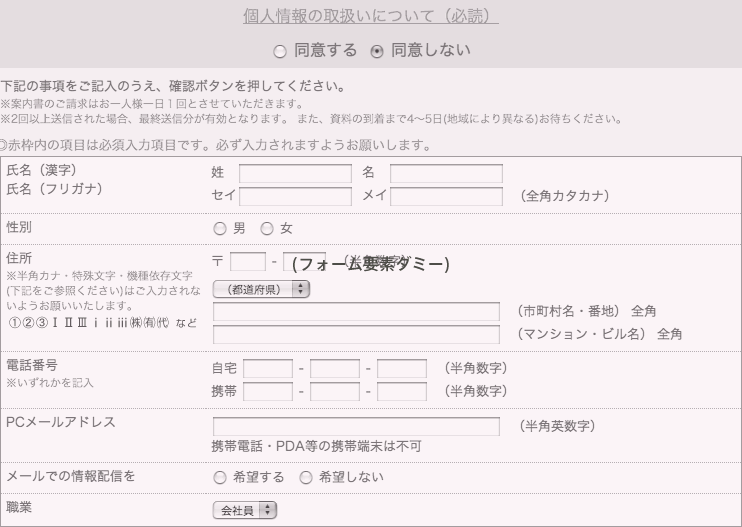742x527 pixels.
Task: Select 希望しない for email delivery
Action: pyautogui.click(x=307, y=477)
